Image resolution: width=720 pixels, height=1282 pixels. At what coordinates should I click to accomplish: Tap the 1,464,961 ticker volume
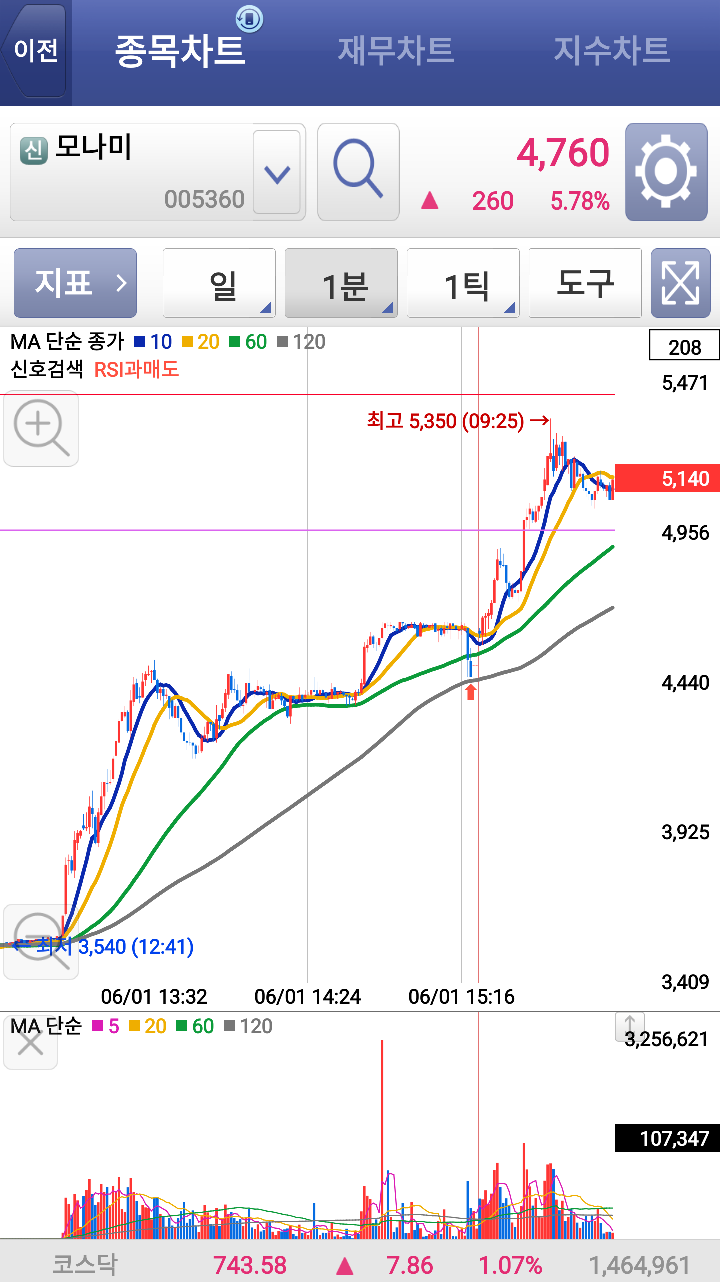click(x=640, y=1265)
